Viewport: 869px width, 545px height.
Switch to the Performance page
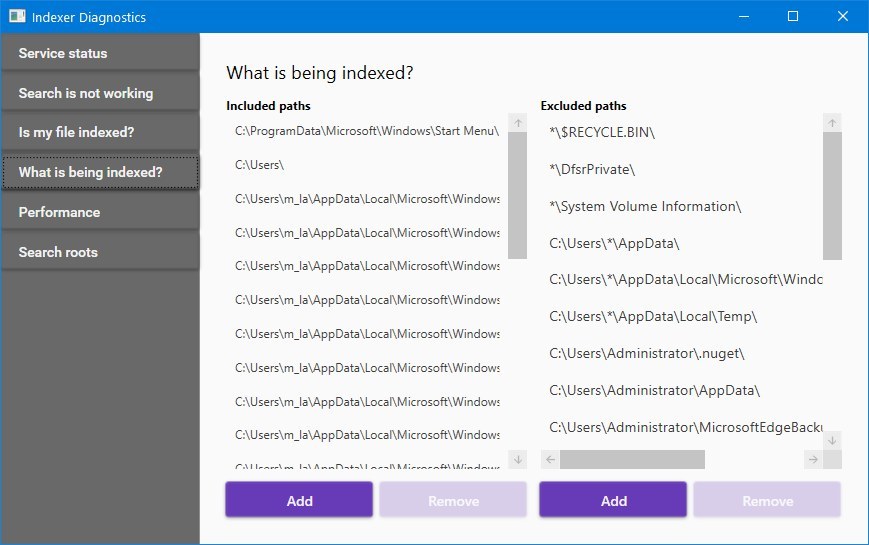(x=100, y=212)
